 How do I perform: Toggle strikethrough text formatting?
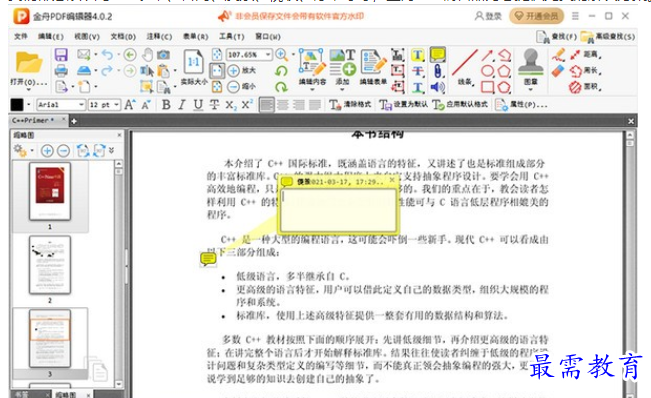coord(214,105)
